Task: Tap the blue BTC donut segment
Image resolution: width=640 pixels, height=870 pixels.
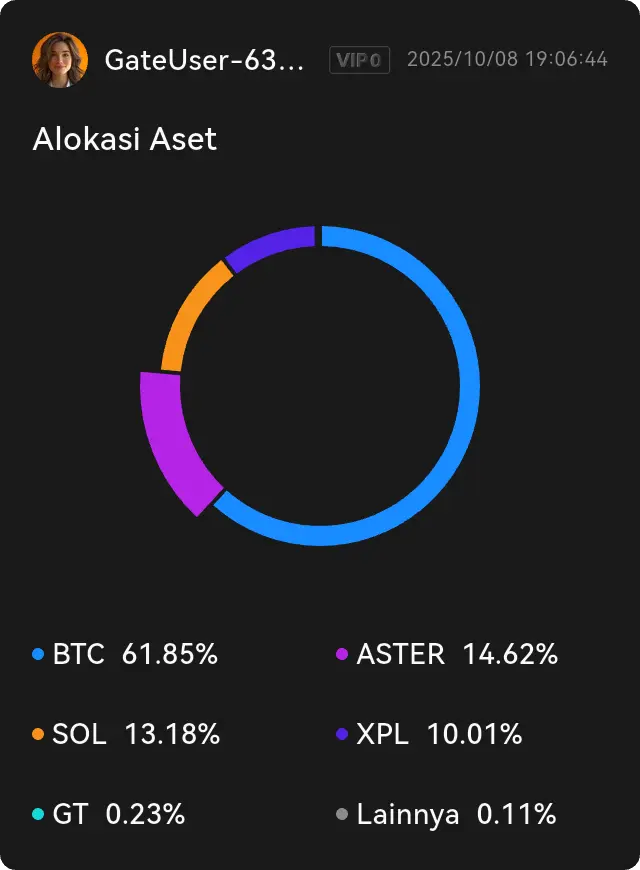Action: pyautogui.click(x=460, y=400)
